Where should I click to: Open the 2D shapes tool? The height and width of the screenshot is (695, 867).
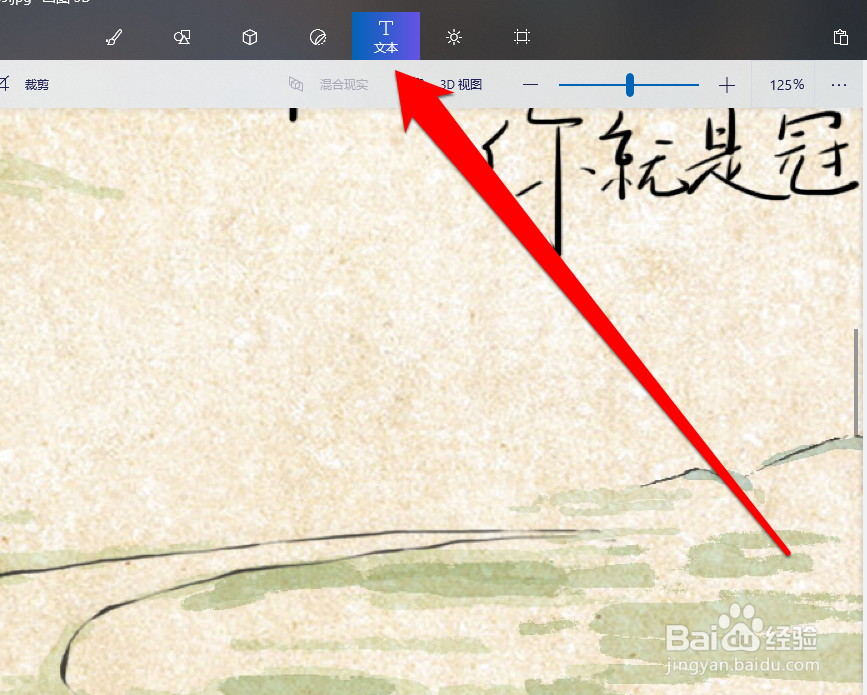(182, 37)
